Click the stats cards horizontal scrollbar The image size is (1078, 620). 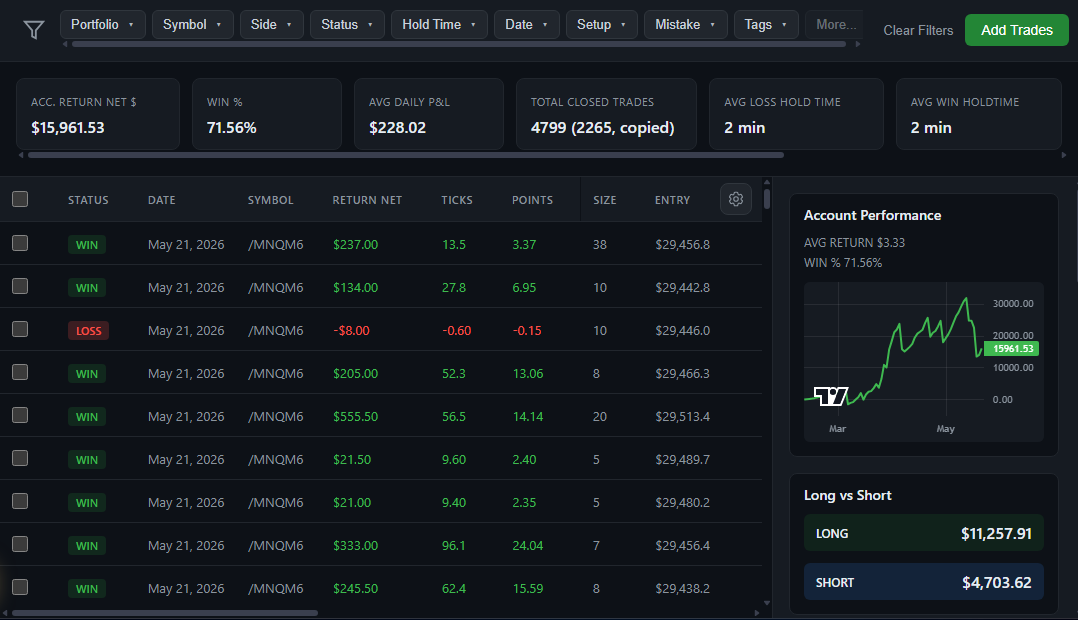(406, 155)
